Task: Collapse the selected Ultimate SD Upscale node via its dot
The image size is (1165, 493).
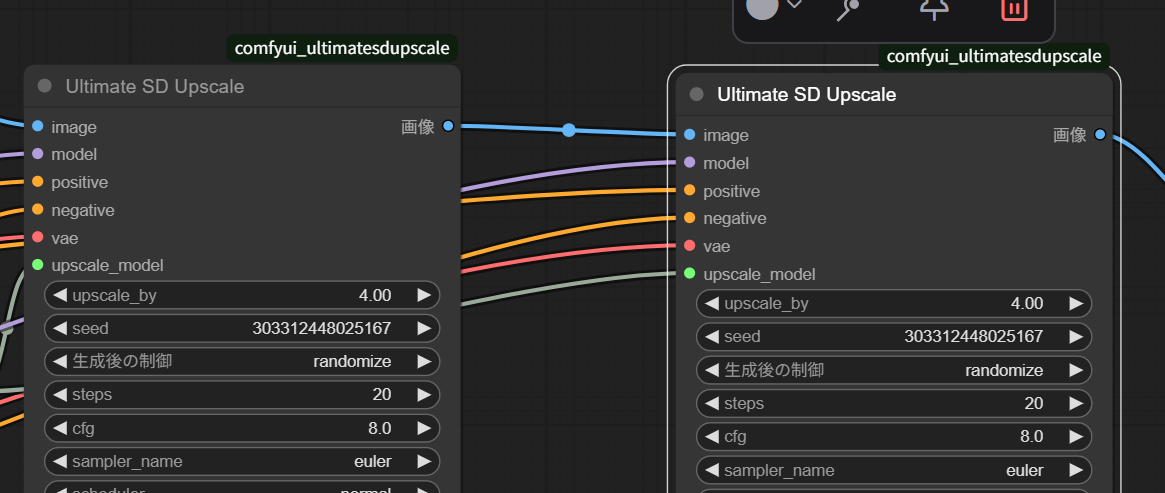Action: coord(696,94)
